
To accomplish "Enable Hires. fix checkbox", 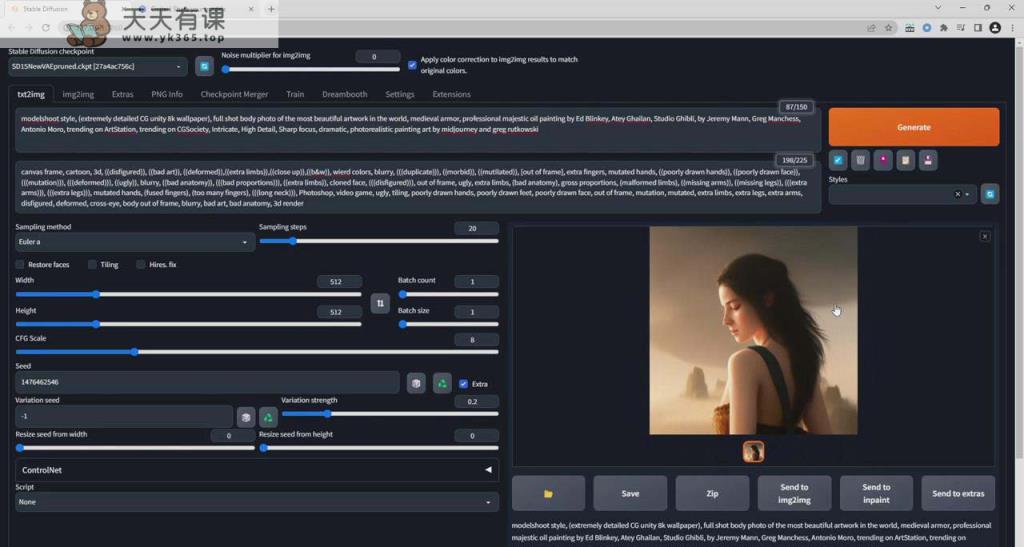I will pyautogui.click(x=140, y=264).
